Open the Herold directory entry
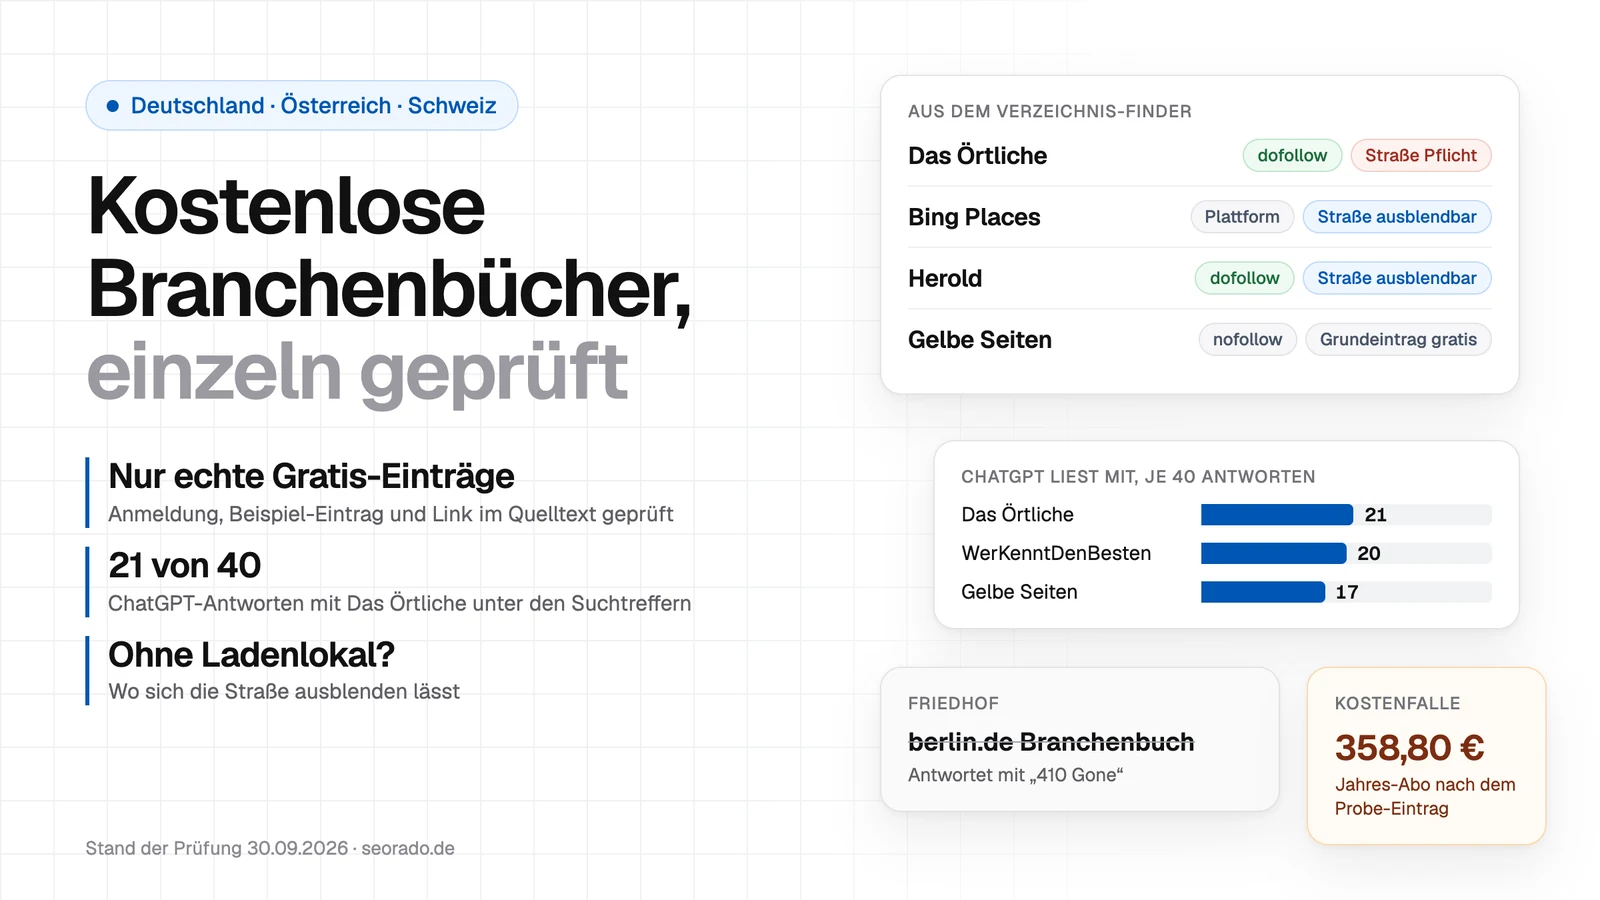Image resolution: width=1600 pixels, height=900 pixels. [x=945, y=278]
